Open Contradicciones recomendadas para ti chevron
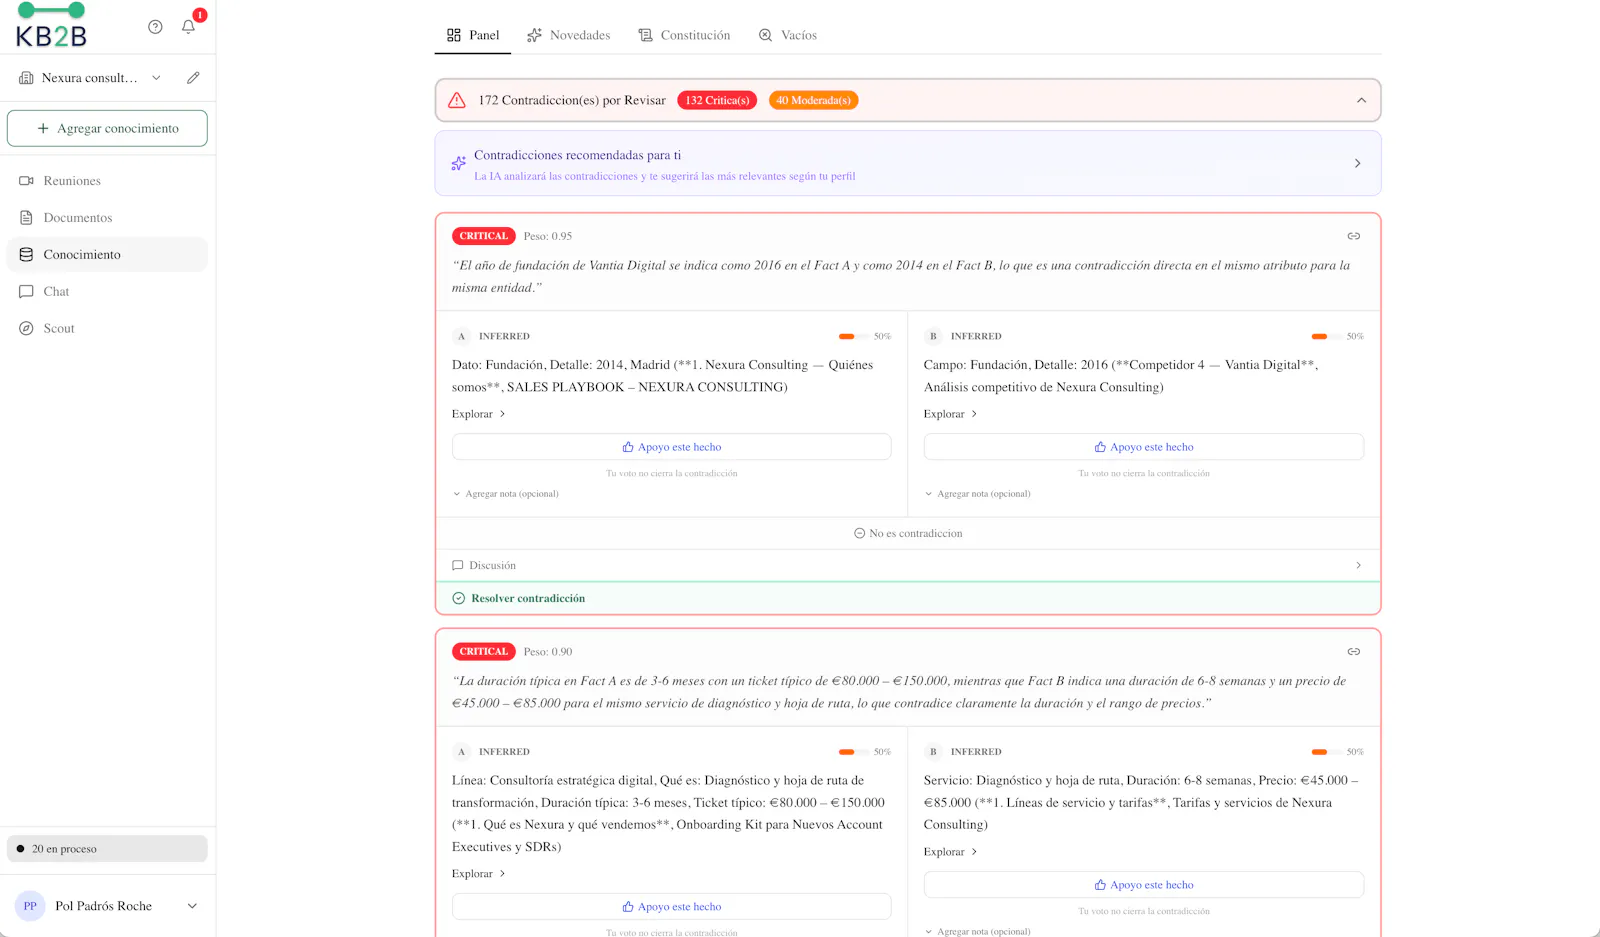The image size is (1600, 937). pos(1357,163)
